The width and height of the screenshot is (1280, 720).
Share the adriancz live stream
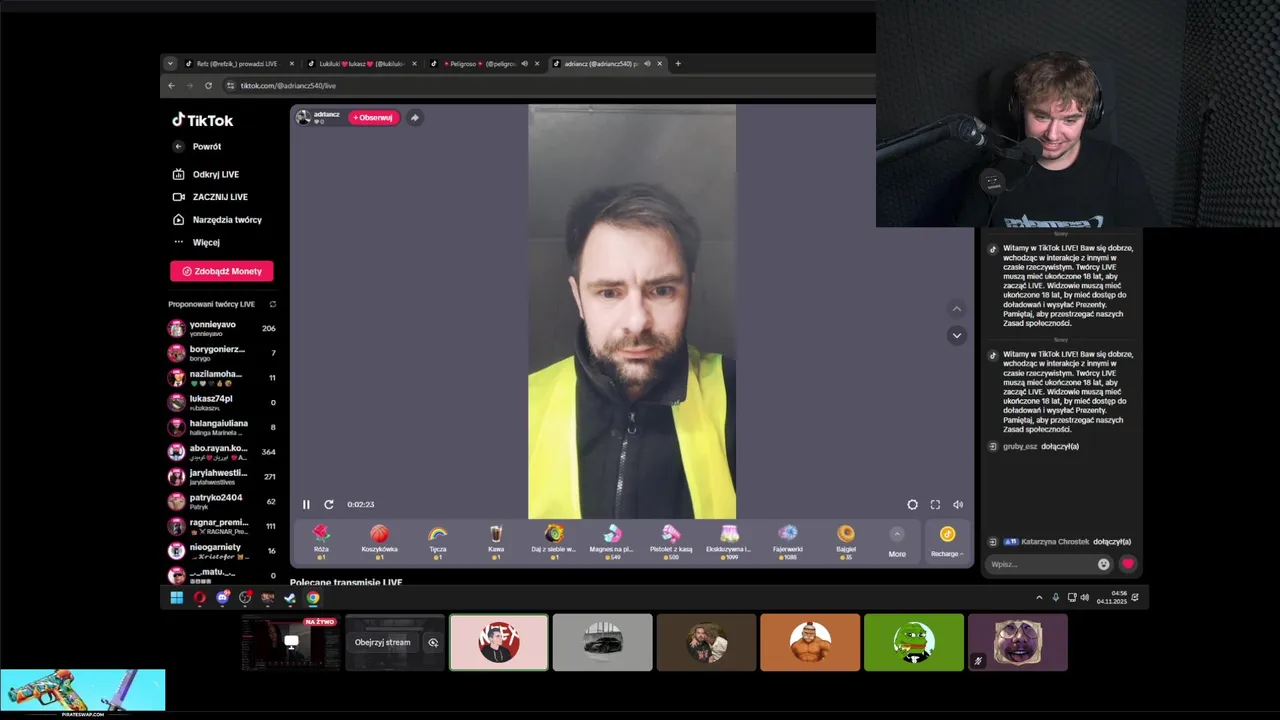pyautogui.click(x=414, y=117)
